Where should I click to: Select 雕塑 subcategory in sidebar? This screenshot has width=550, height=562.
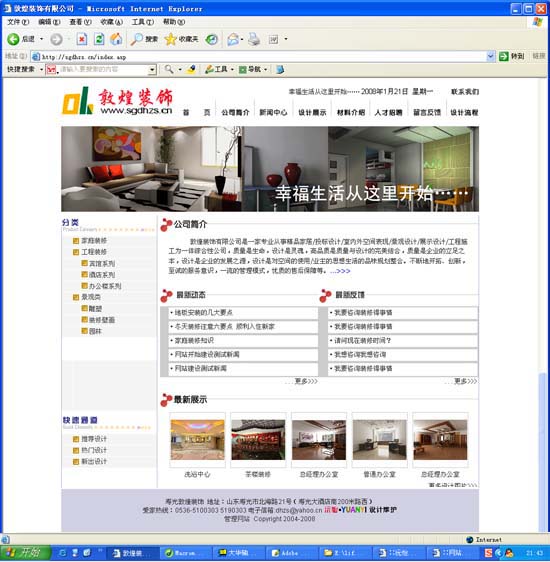point(95,309)
